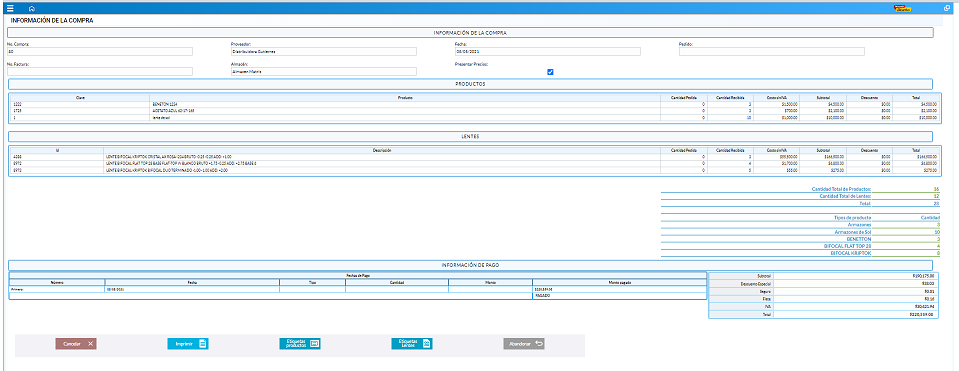The width and height of the screenshot is (959, 371).
Task: Toggle the Presentar Precios checkbox
Action: click(550, 72)
